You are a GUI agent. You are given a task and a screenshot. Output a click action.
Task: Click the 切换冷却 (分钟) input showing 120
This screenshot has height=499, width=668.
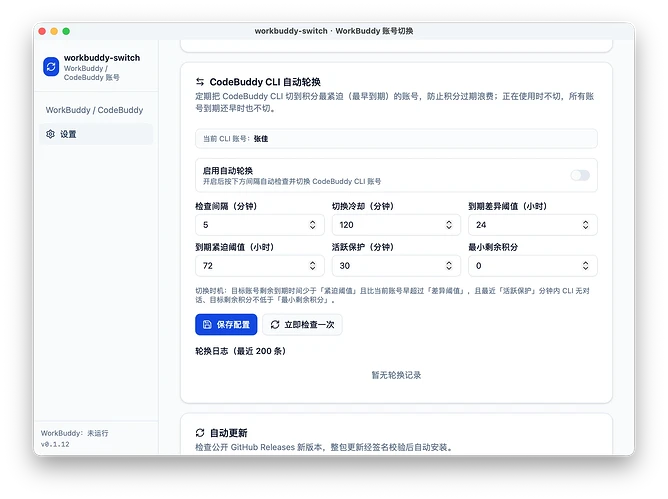(x=396, y=225)
